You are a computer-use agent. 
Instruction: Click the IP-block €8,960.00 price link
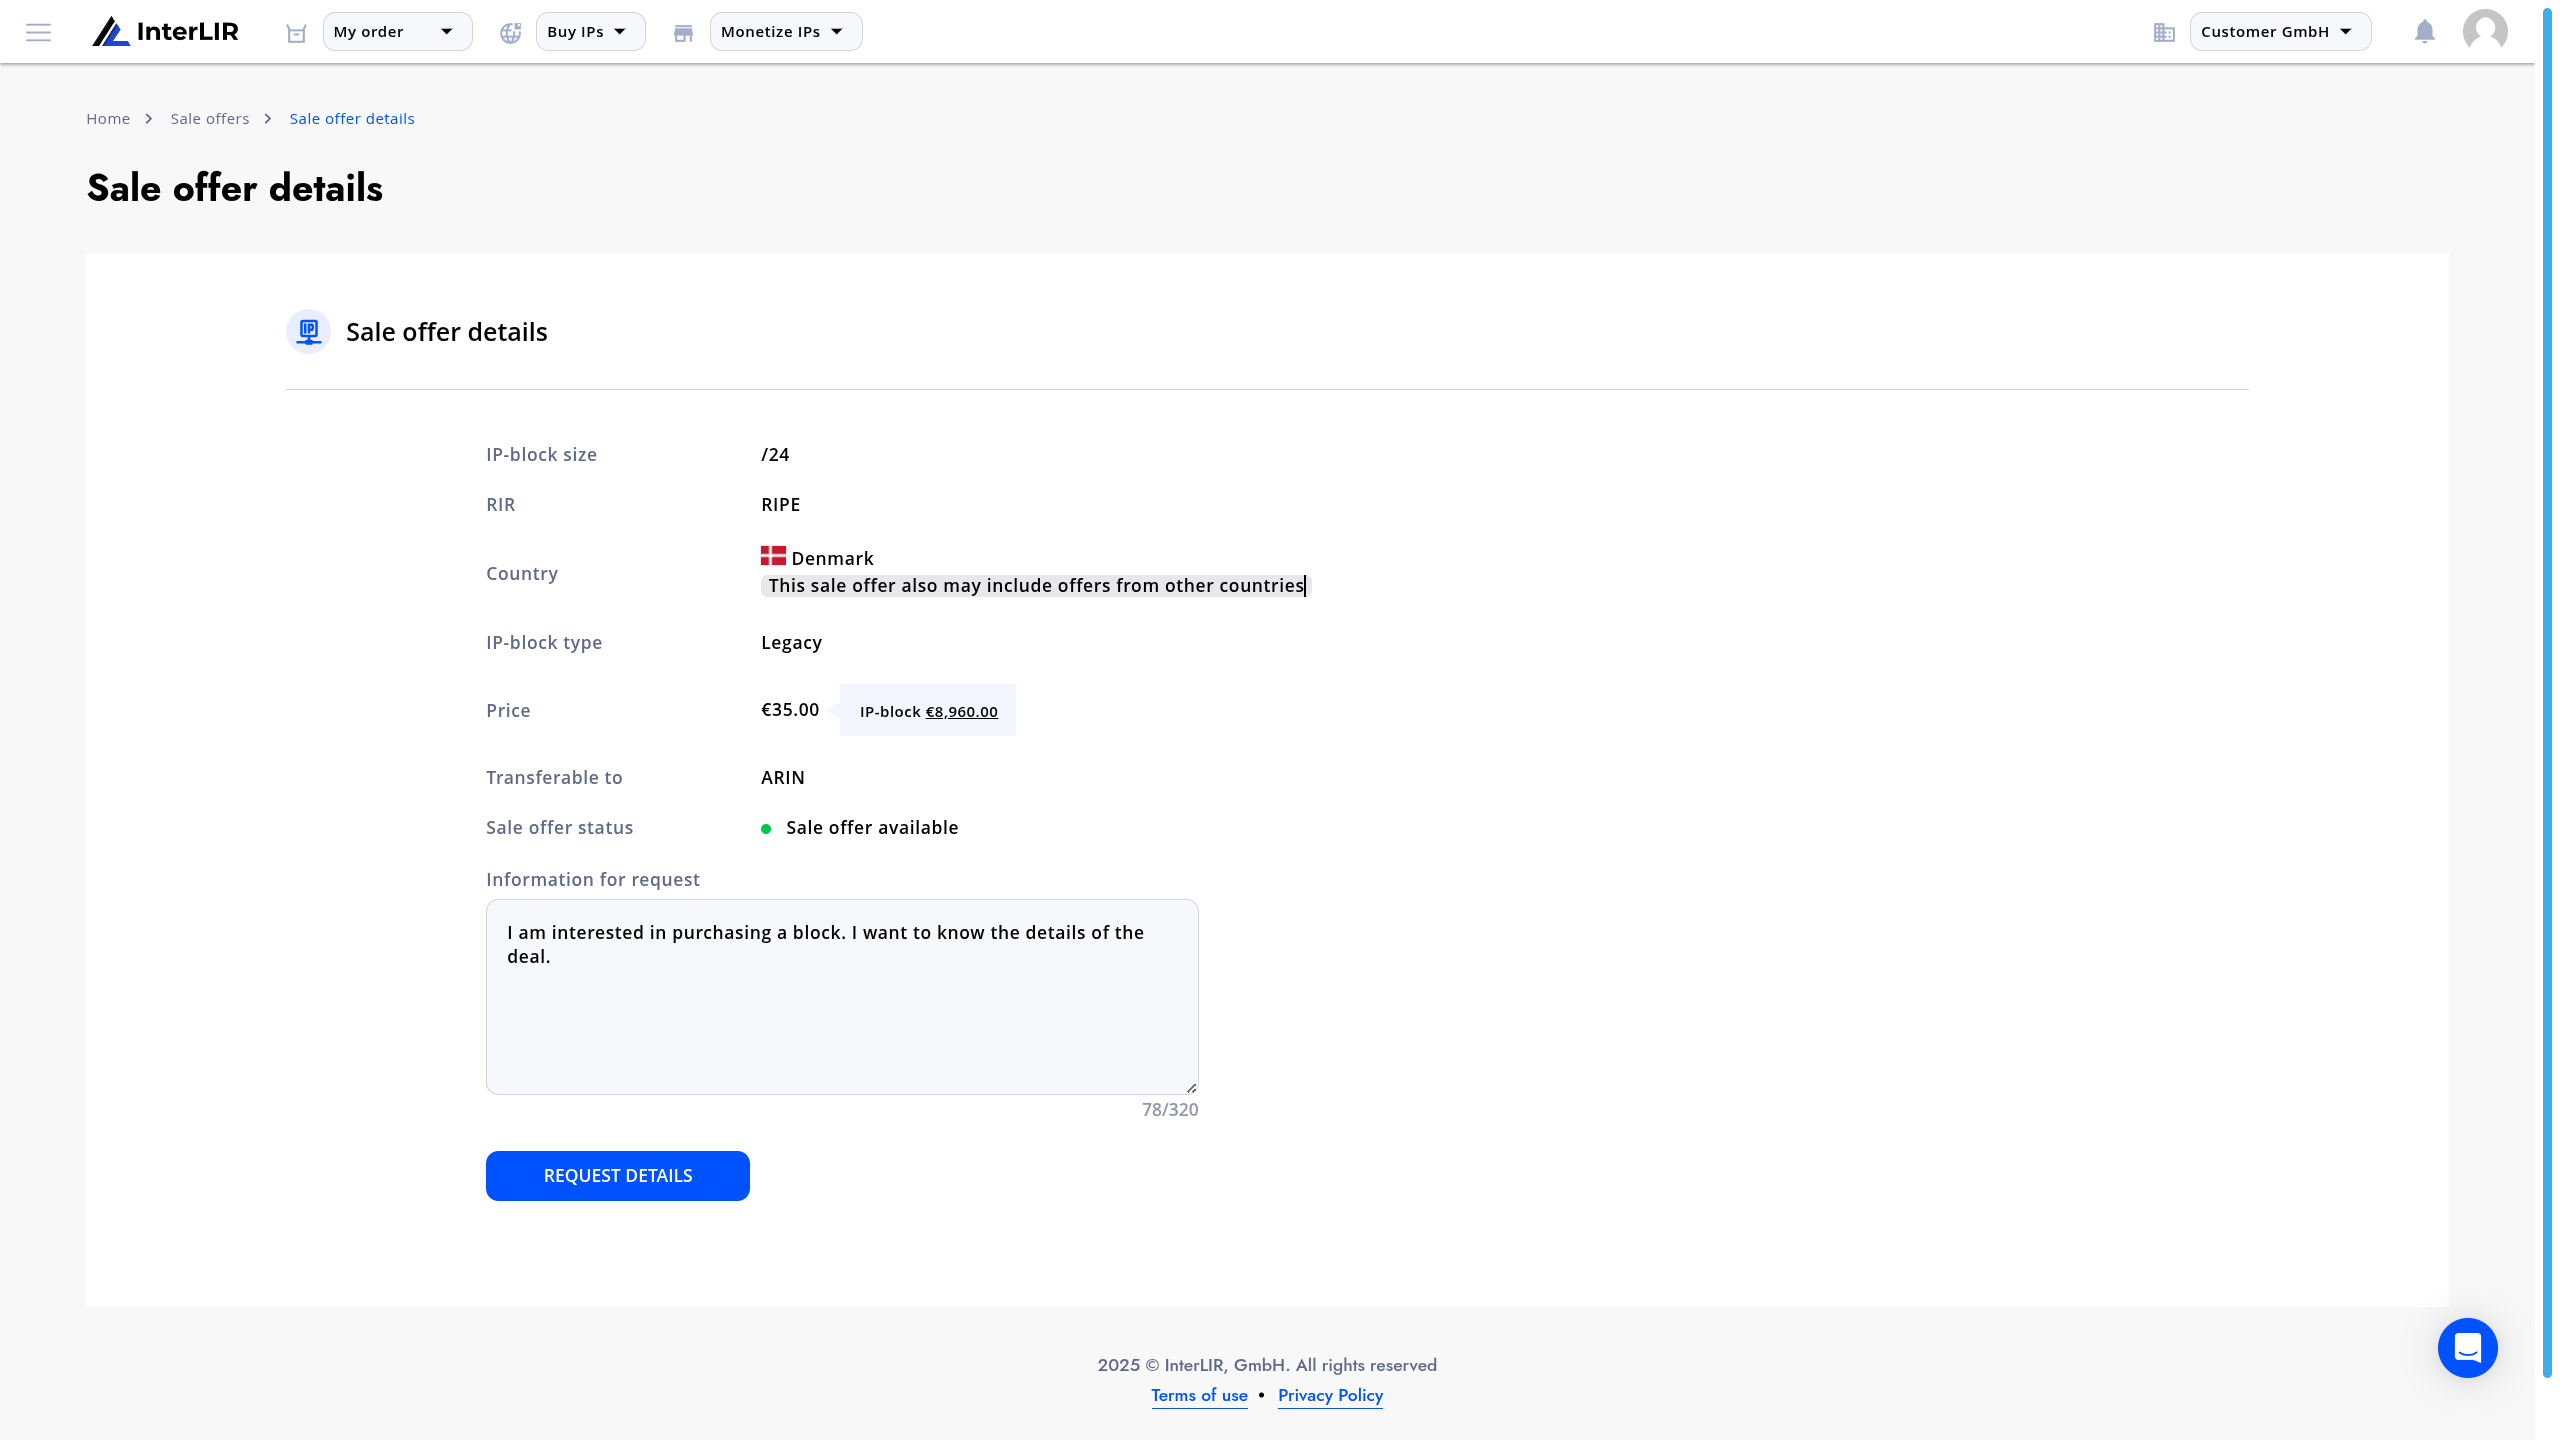point(961,712)
